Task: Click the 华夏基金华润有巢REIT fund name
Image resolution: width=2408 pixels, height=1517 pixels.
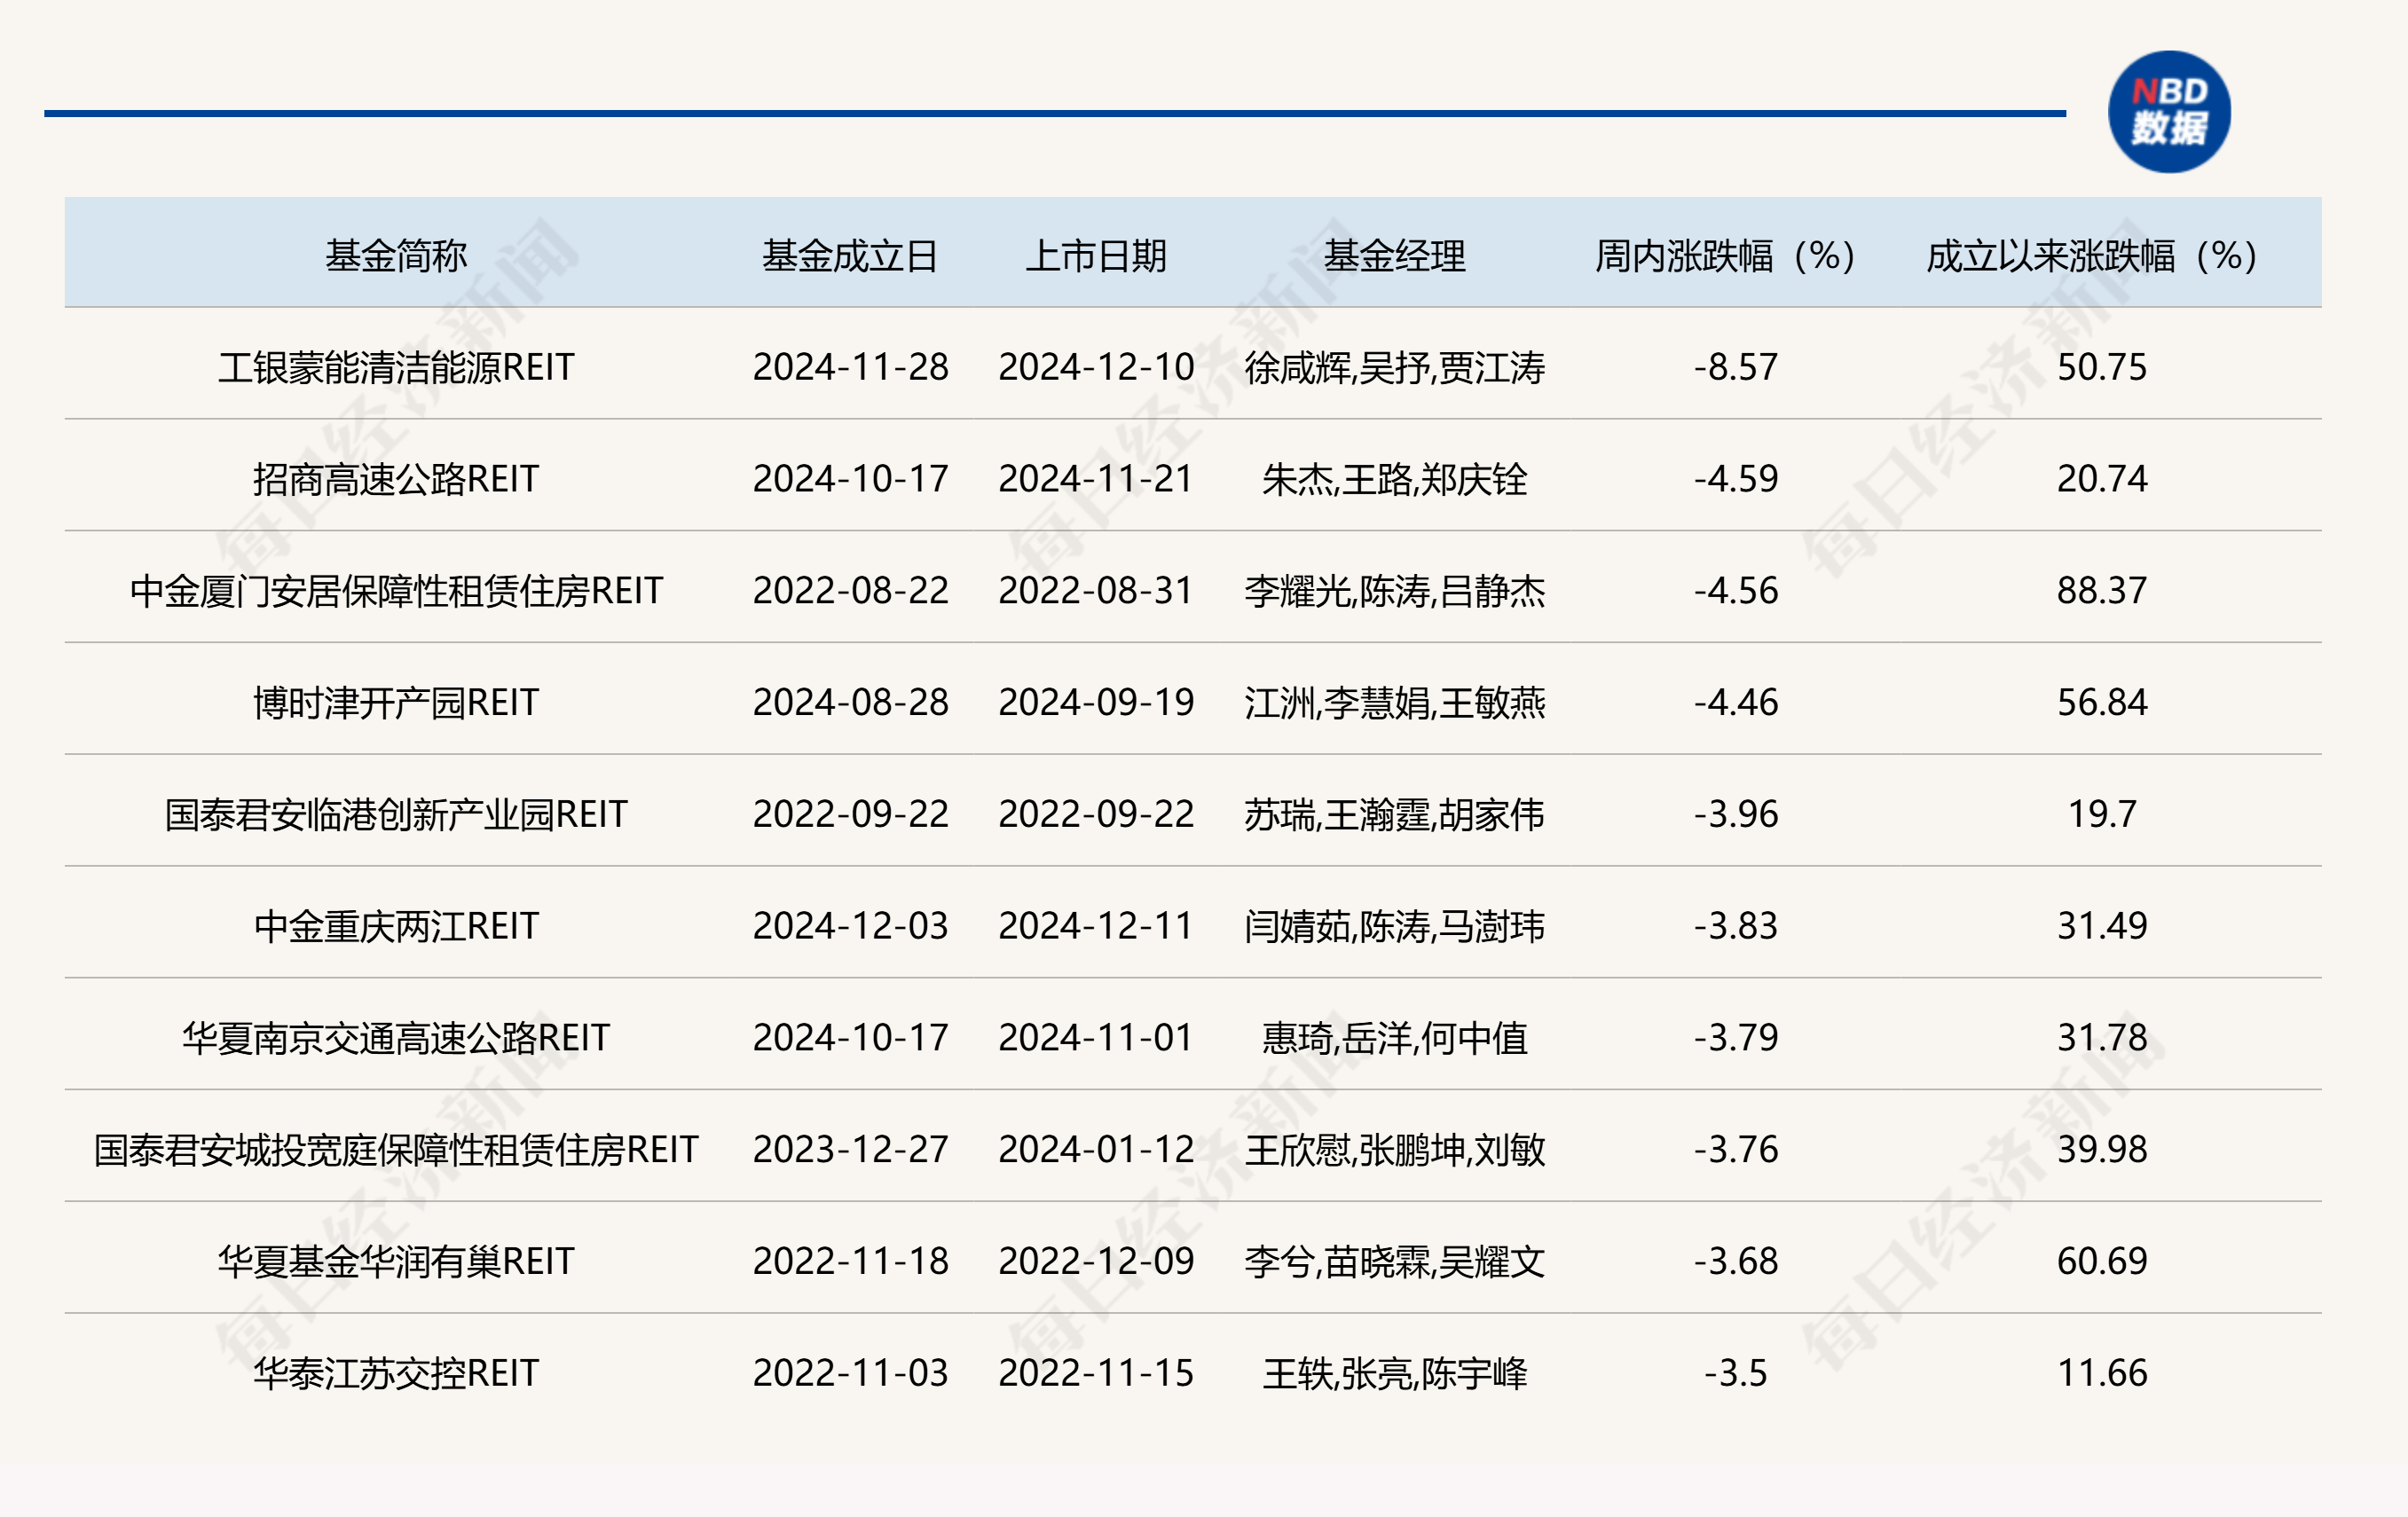Action: point(396,1261)
